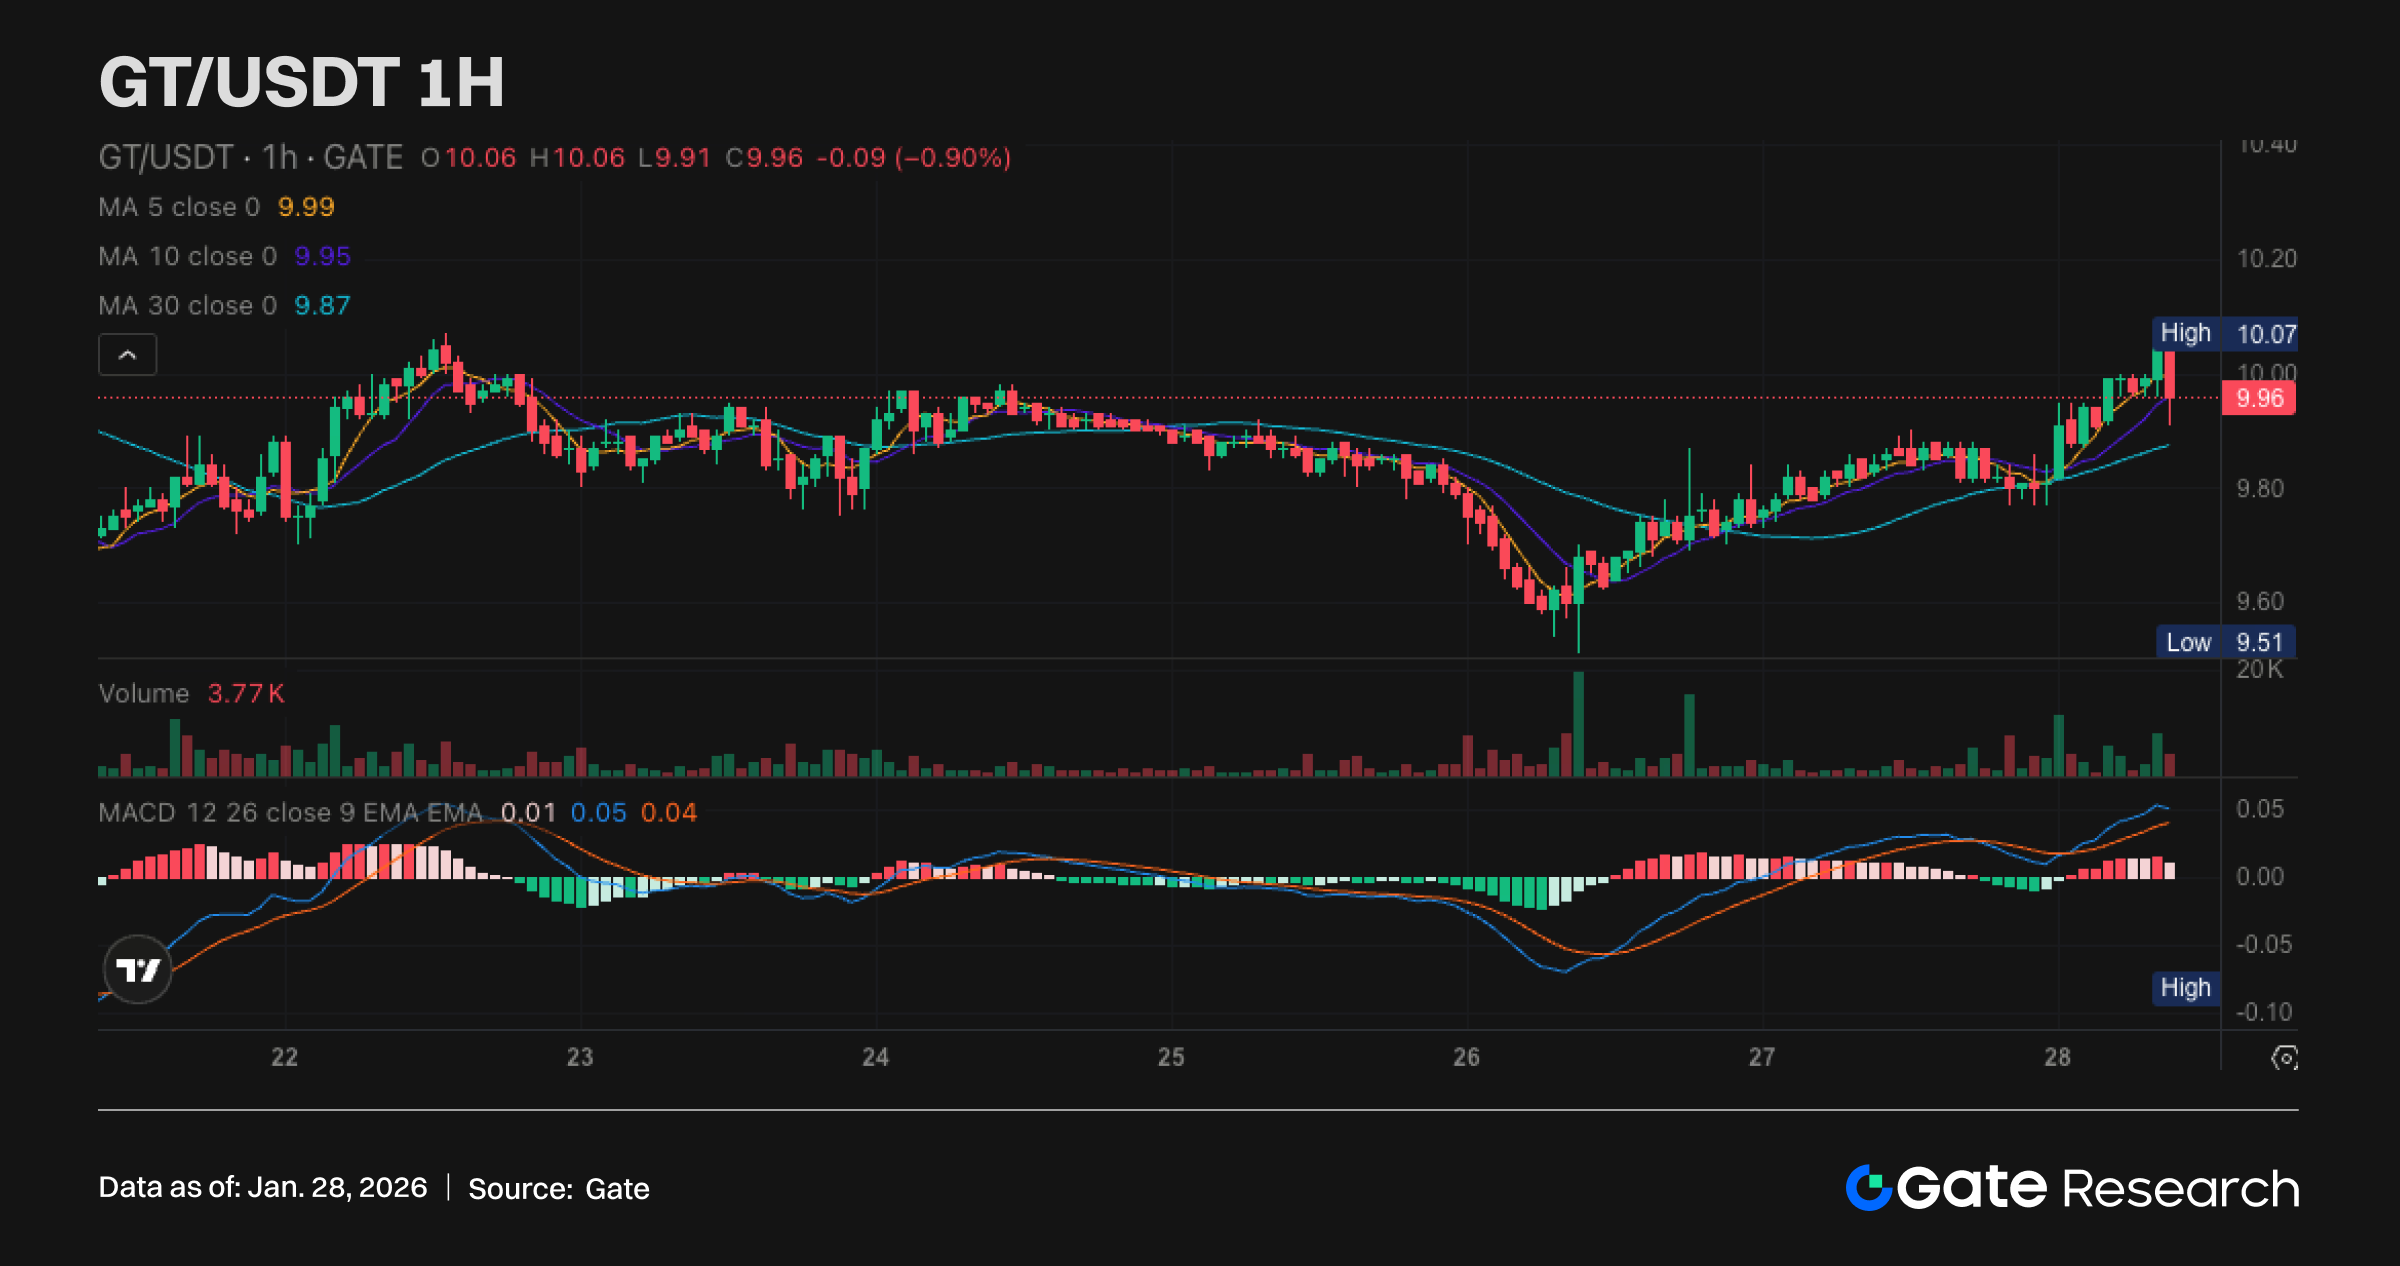Click the High label in MACD pane
Image resolution: width=2400 pixels, height=1266 pixels.
(2185, 988)
